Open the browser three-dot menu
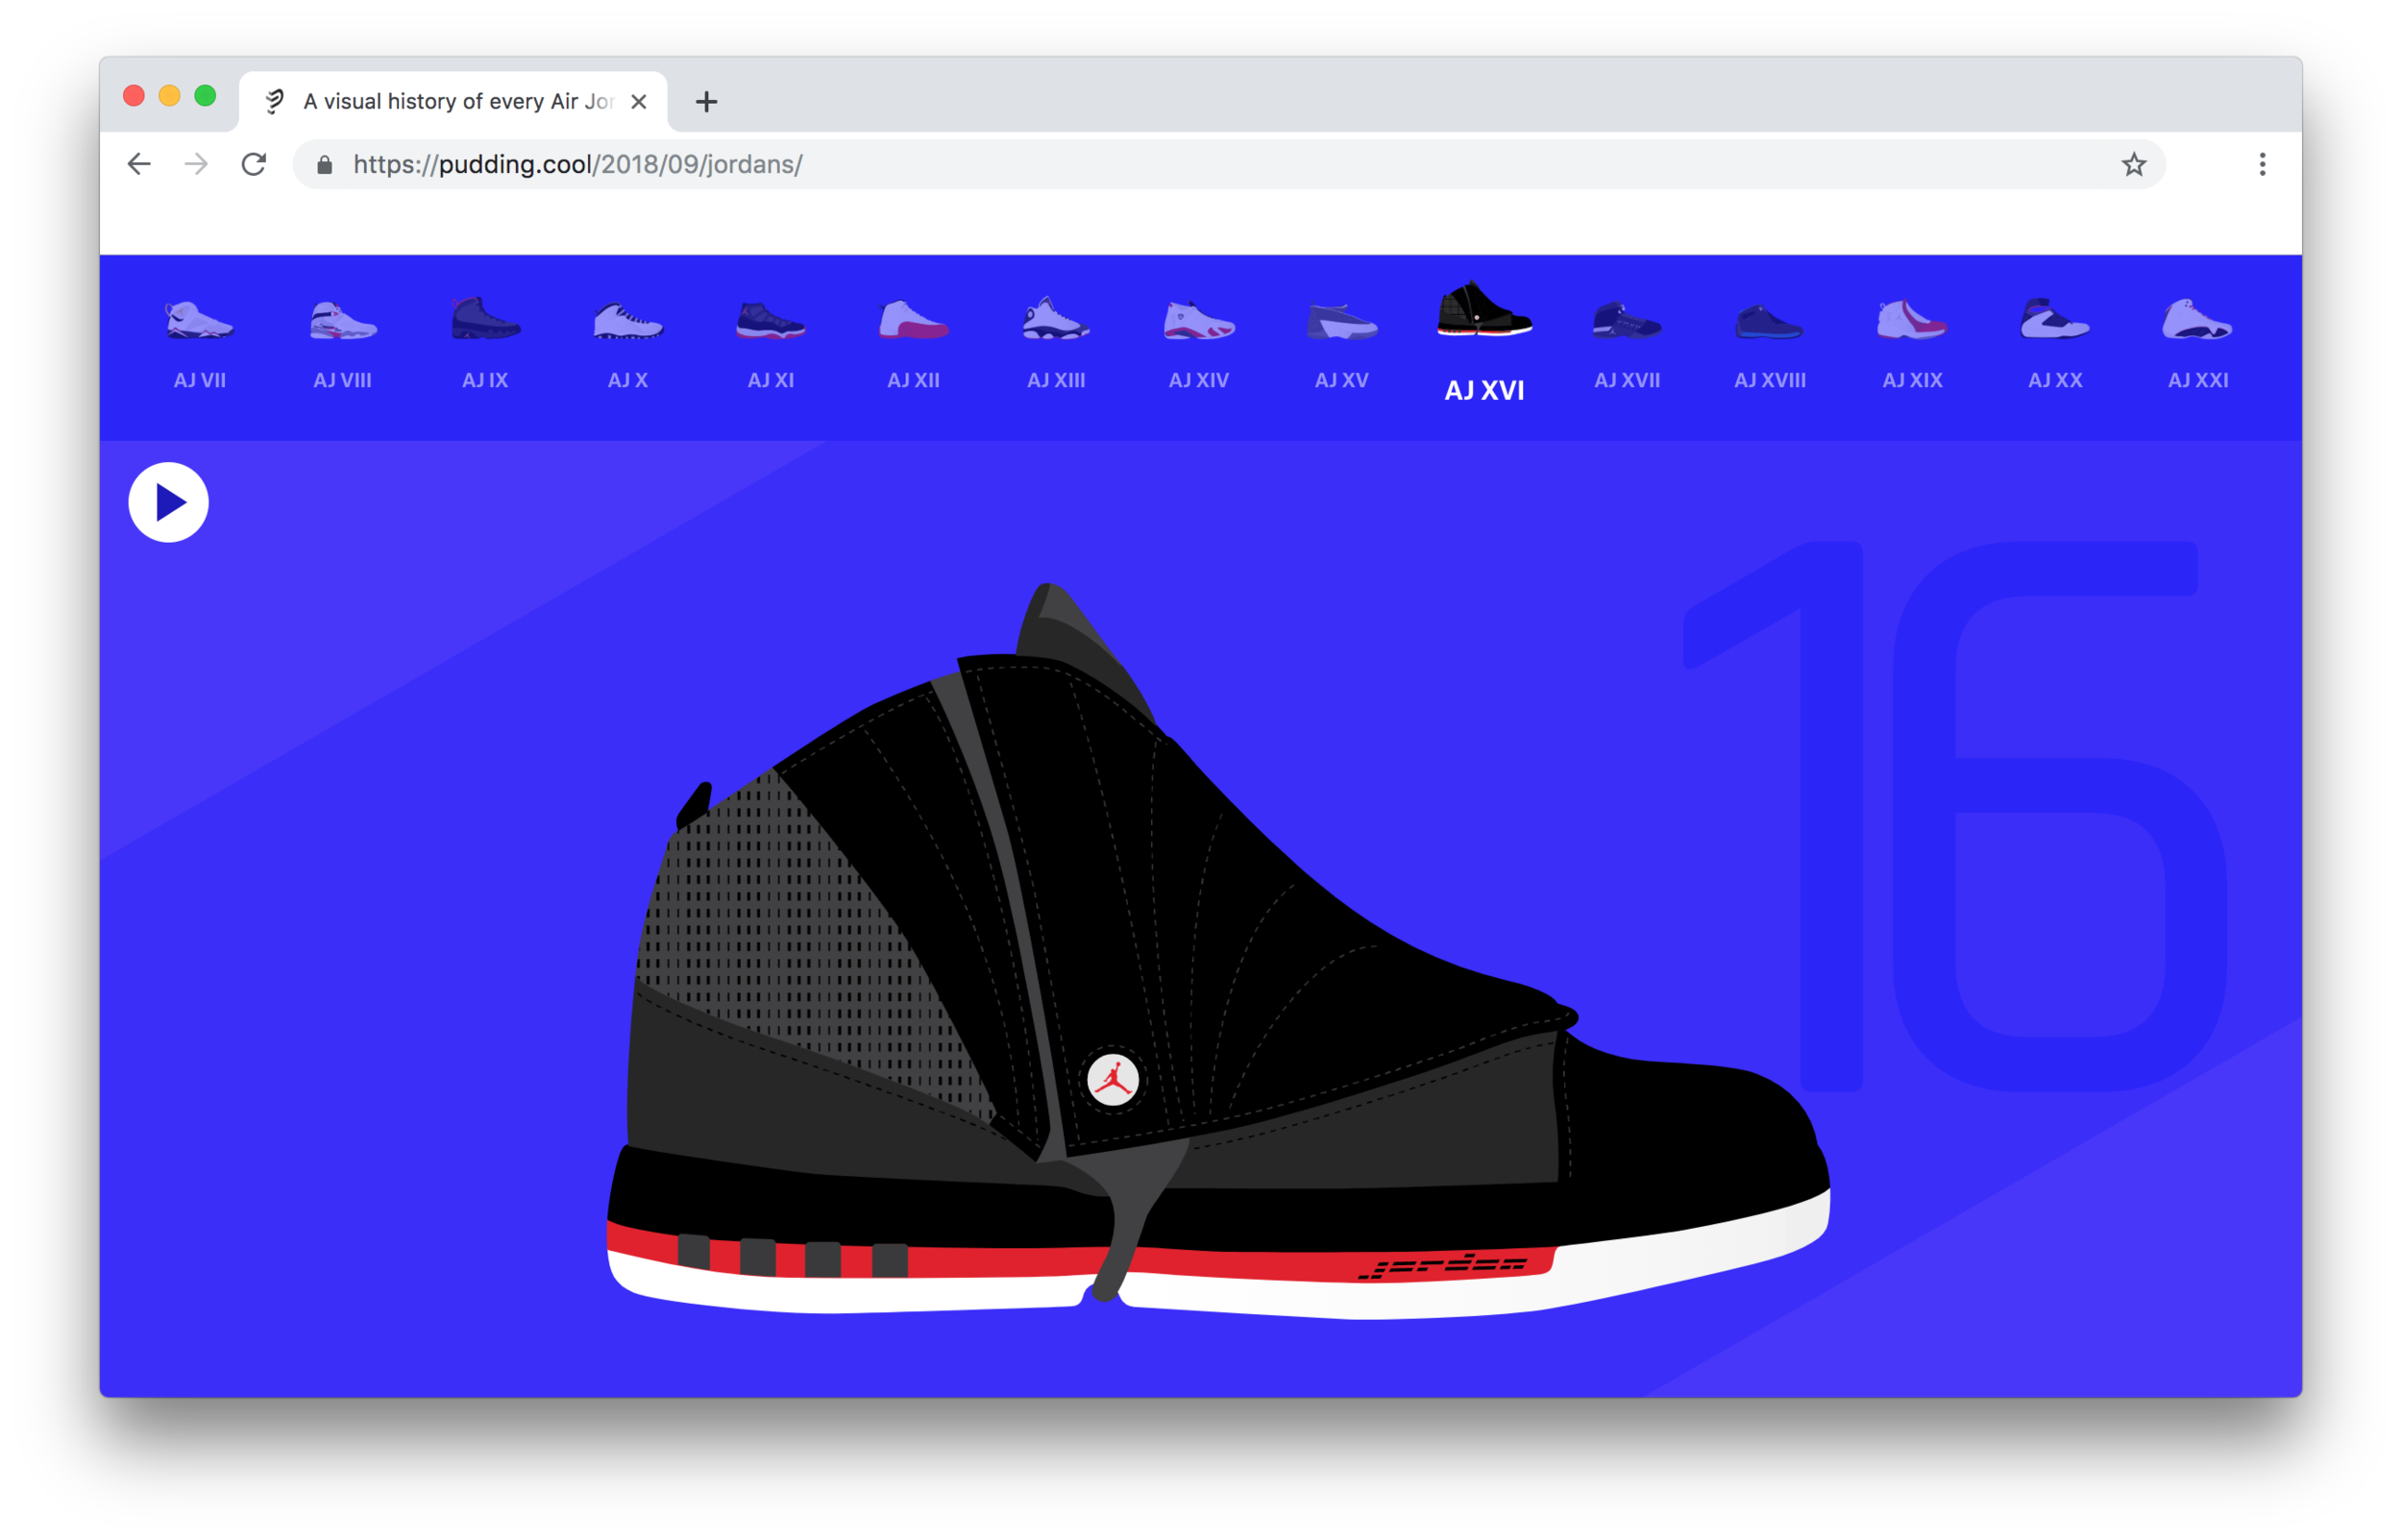Image resolution: width=2402 pixels, height=1540 pixels. [2262, 164]
